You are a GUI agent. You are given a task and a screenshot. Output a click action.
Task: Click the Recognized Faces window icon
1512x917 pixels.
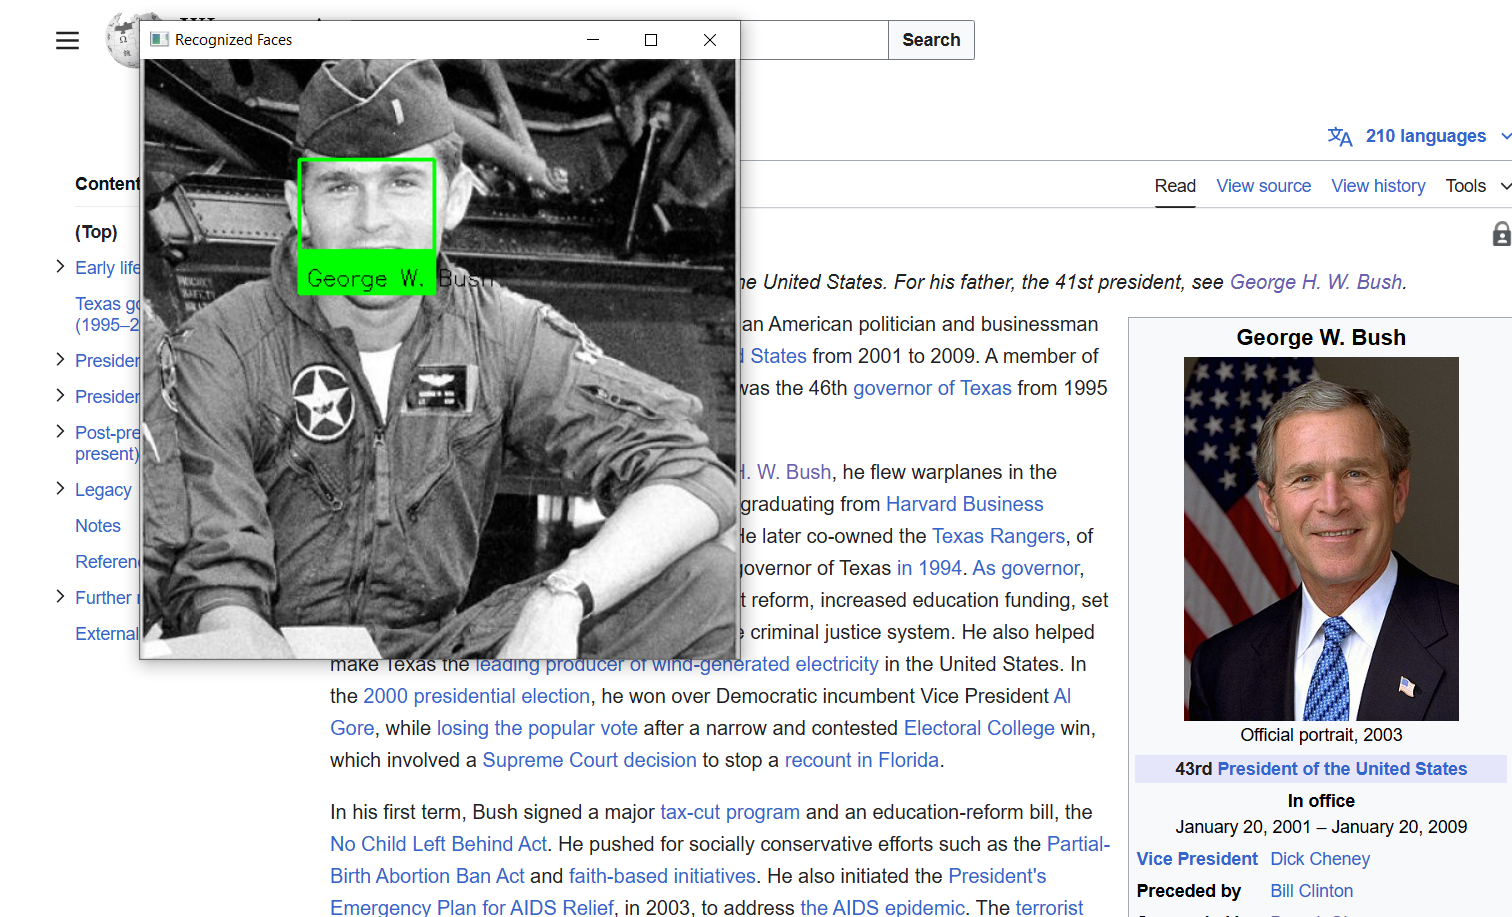(159, 40)
